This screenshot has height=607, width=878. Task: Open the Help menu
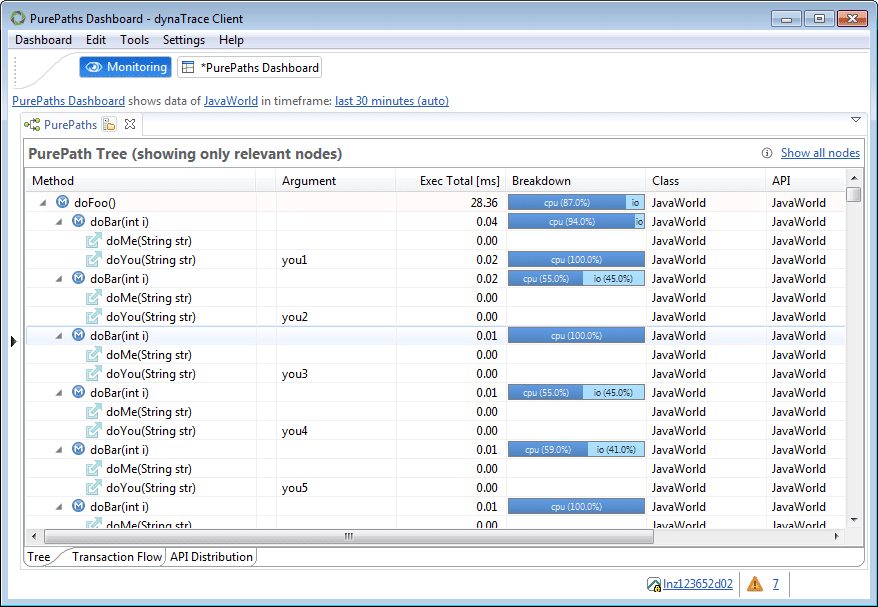click(231, 40)
